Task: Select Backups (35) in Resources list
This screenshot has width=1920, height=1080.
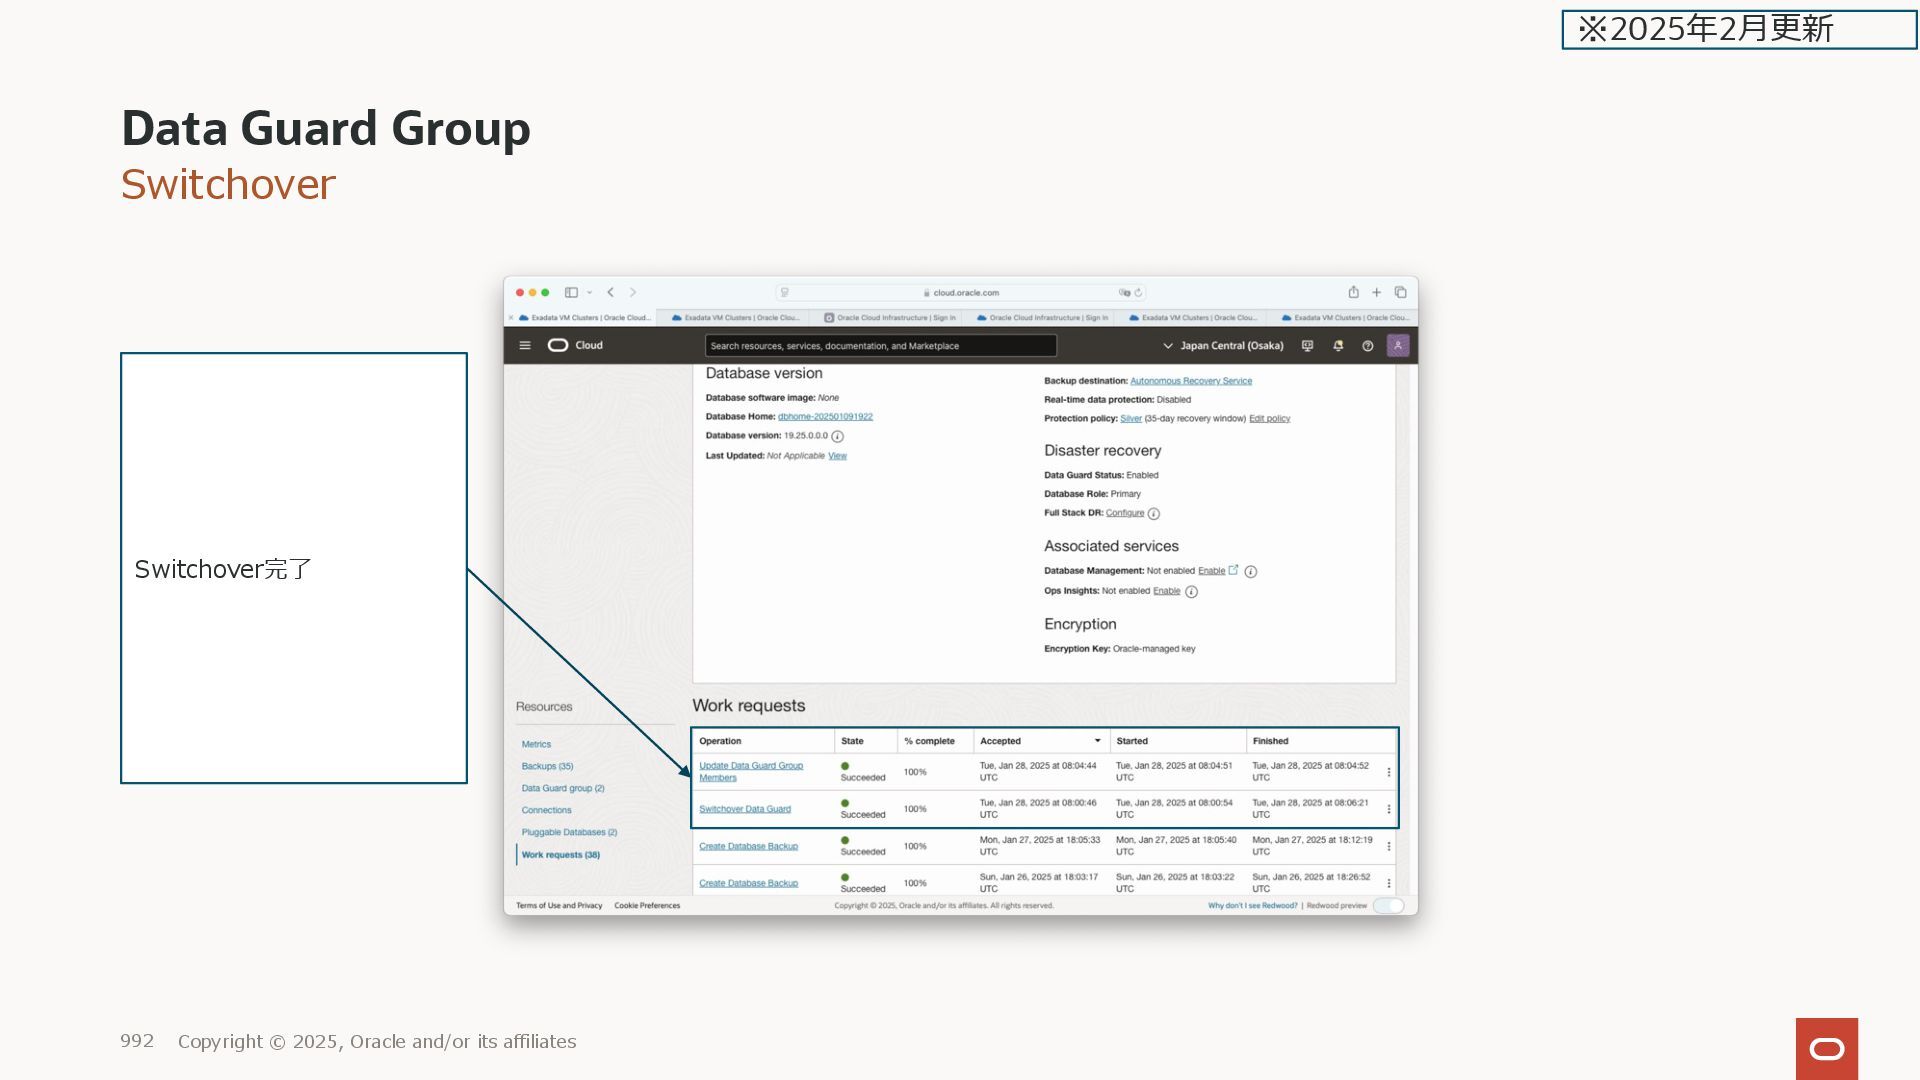Action: (547, 766)
